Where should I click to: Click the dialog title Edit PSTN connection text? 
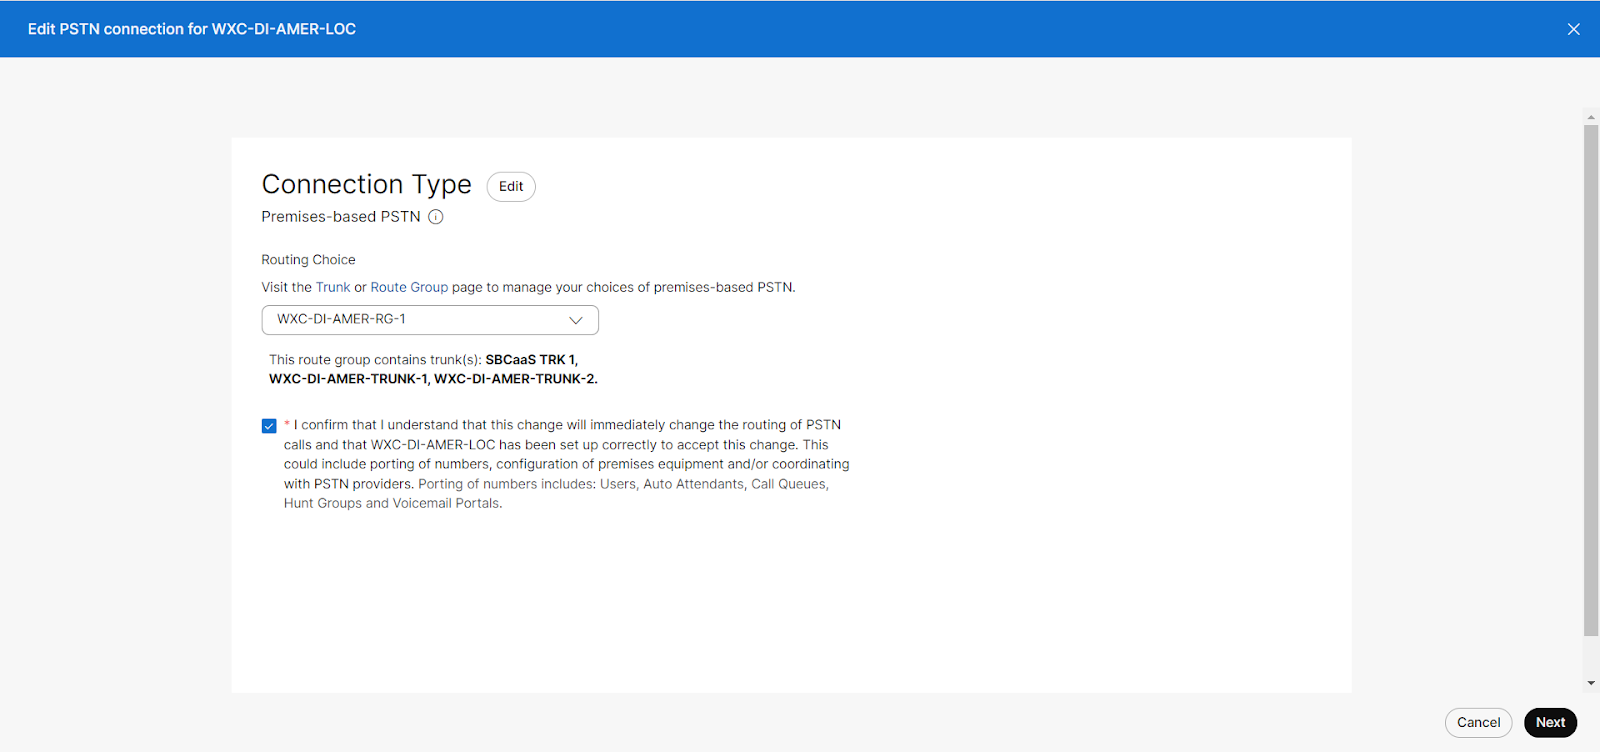click(x=192, y=29)
